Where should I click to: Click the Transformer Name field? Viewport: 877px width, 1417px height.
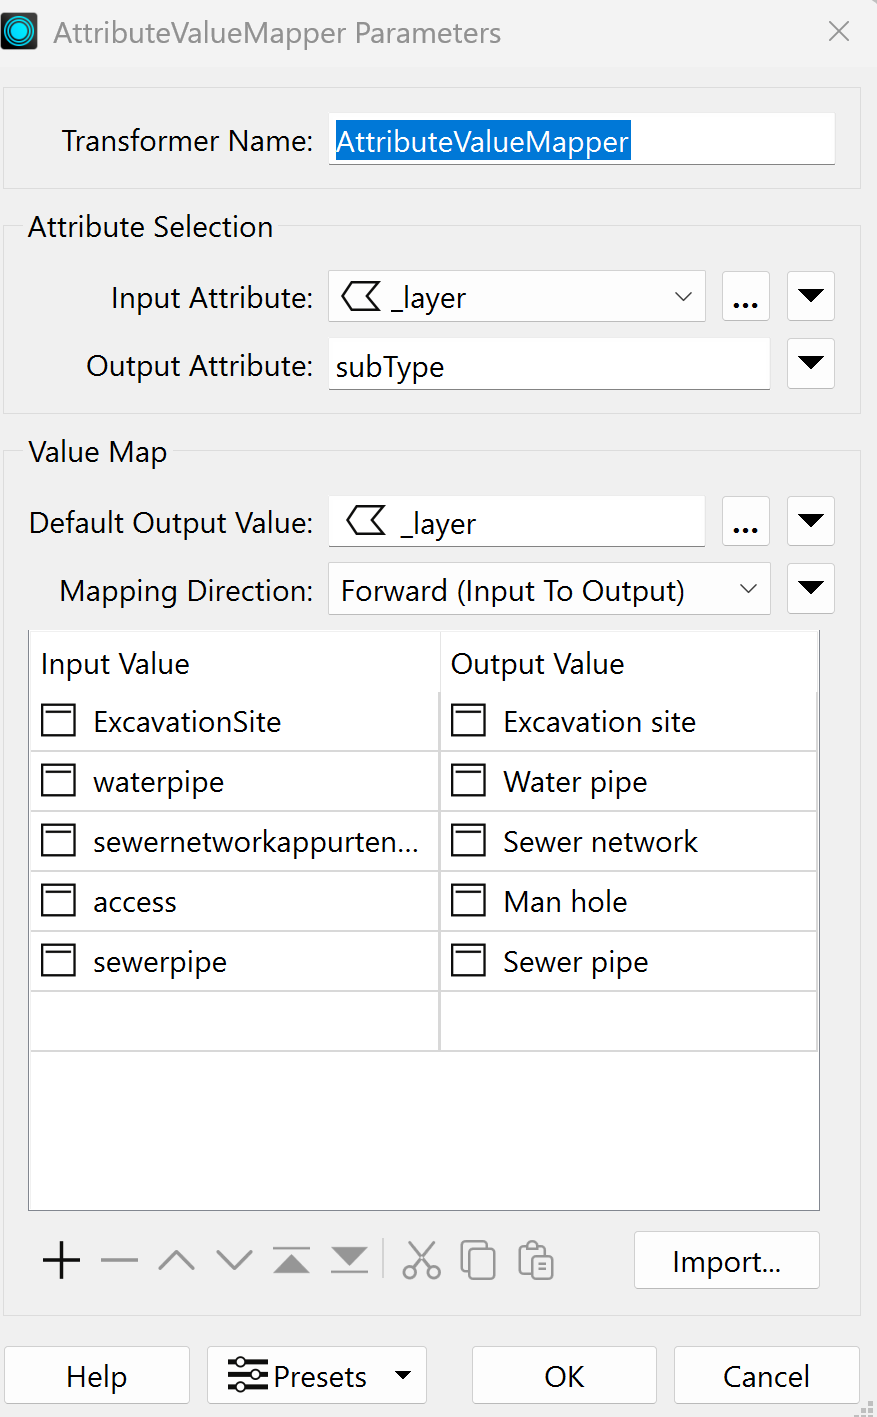point(581,139)
